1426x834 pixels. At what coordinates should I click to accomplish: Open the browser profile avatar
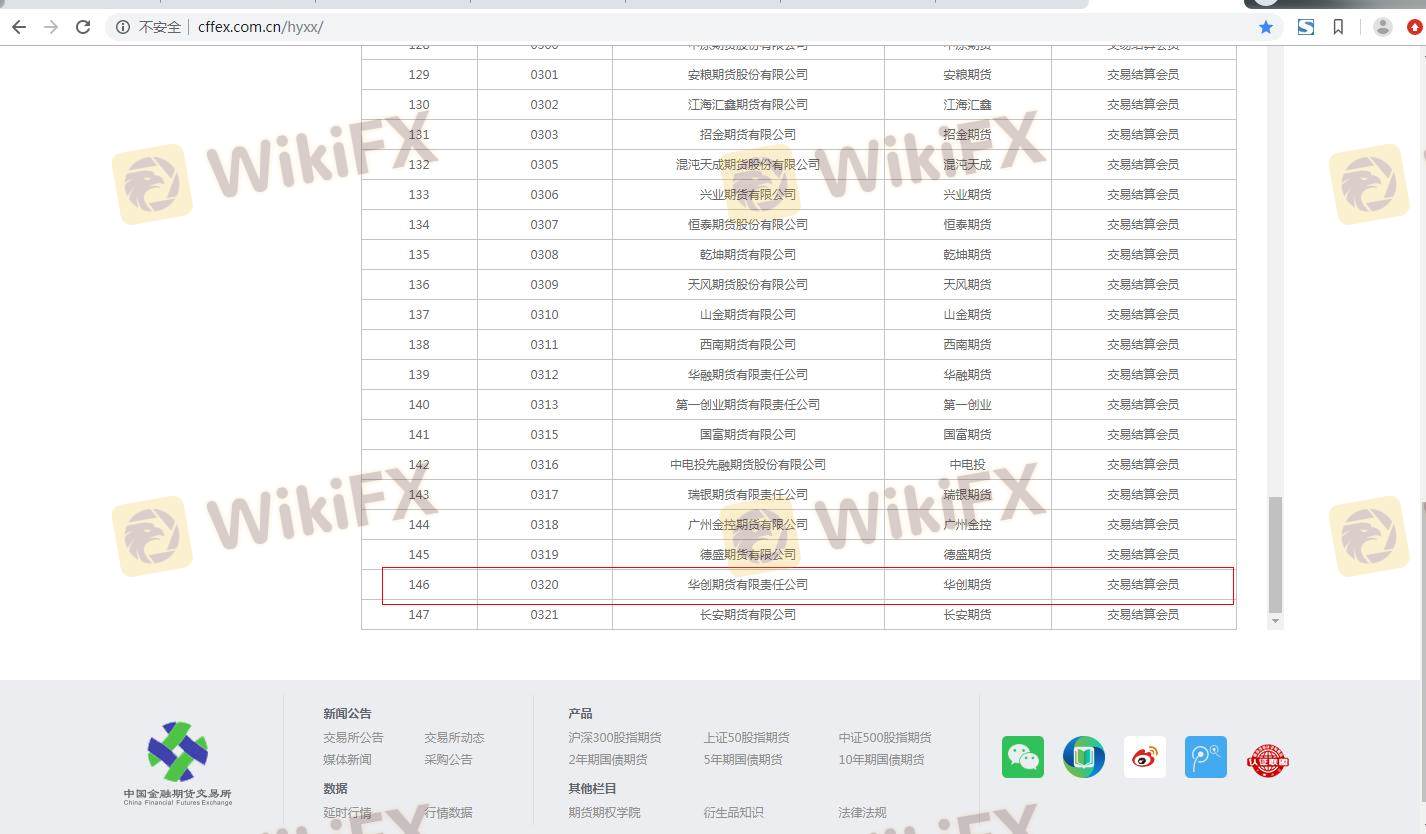click(x=1383, y=27)
